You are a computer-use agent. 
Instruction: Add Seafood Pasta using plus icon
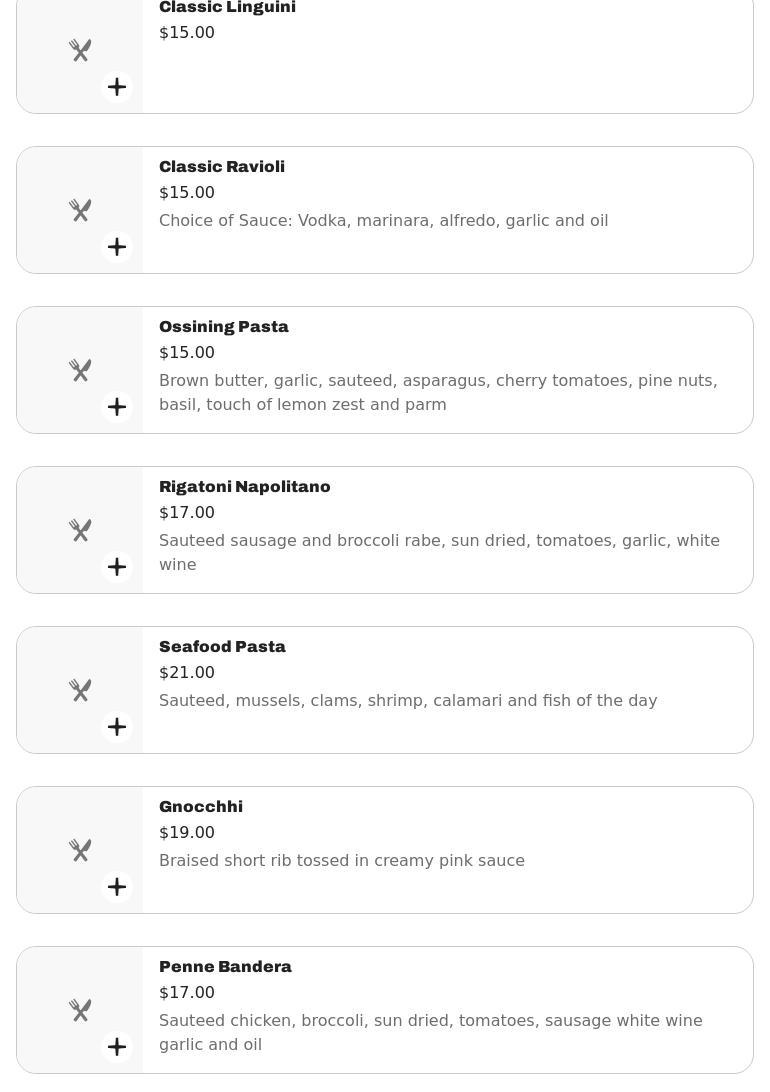coord(117,727)
